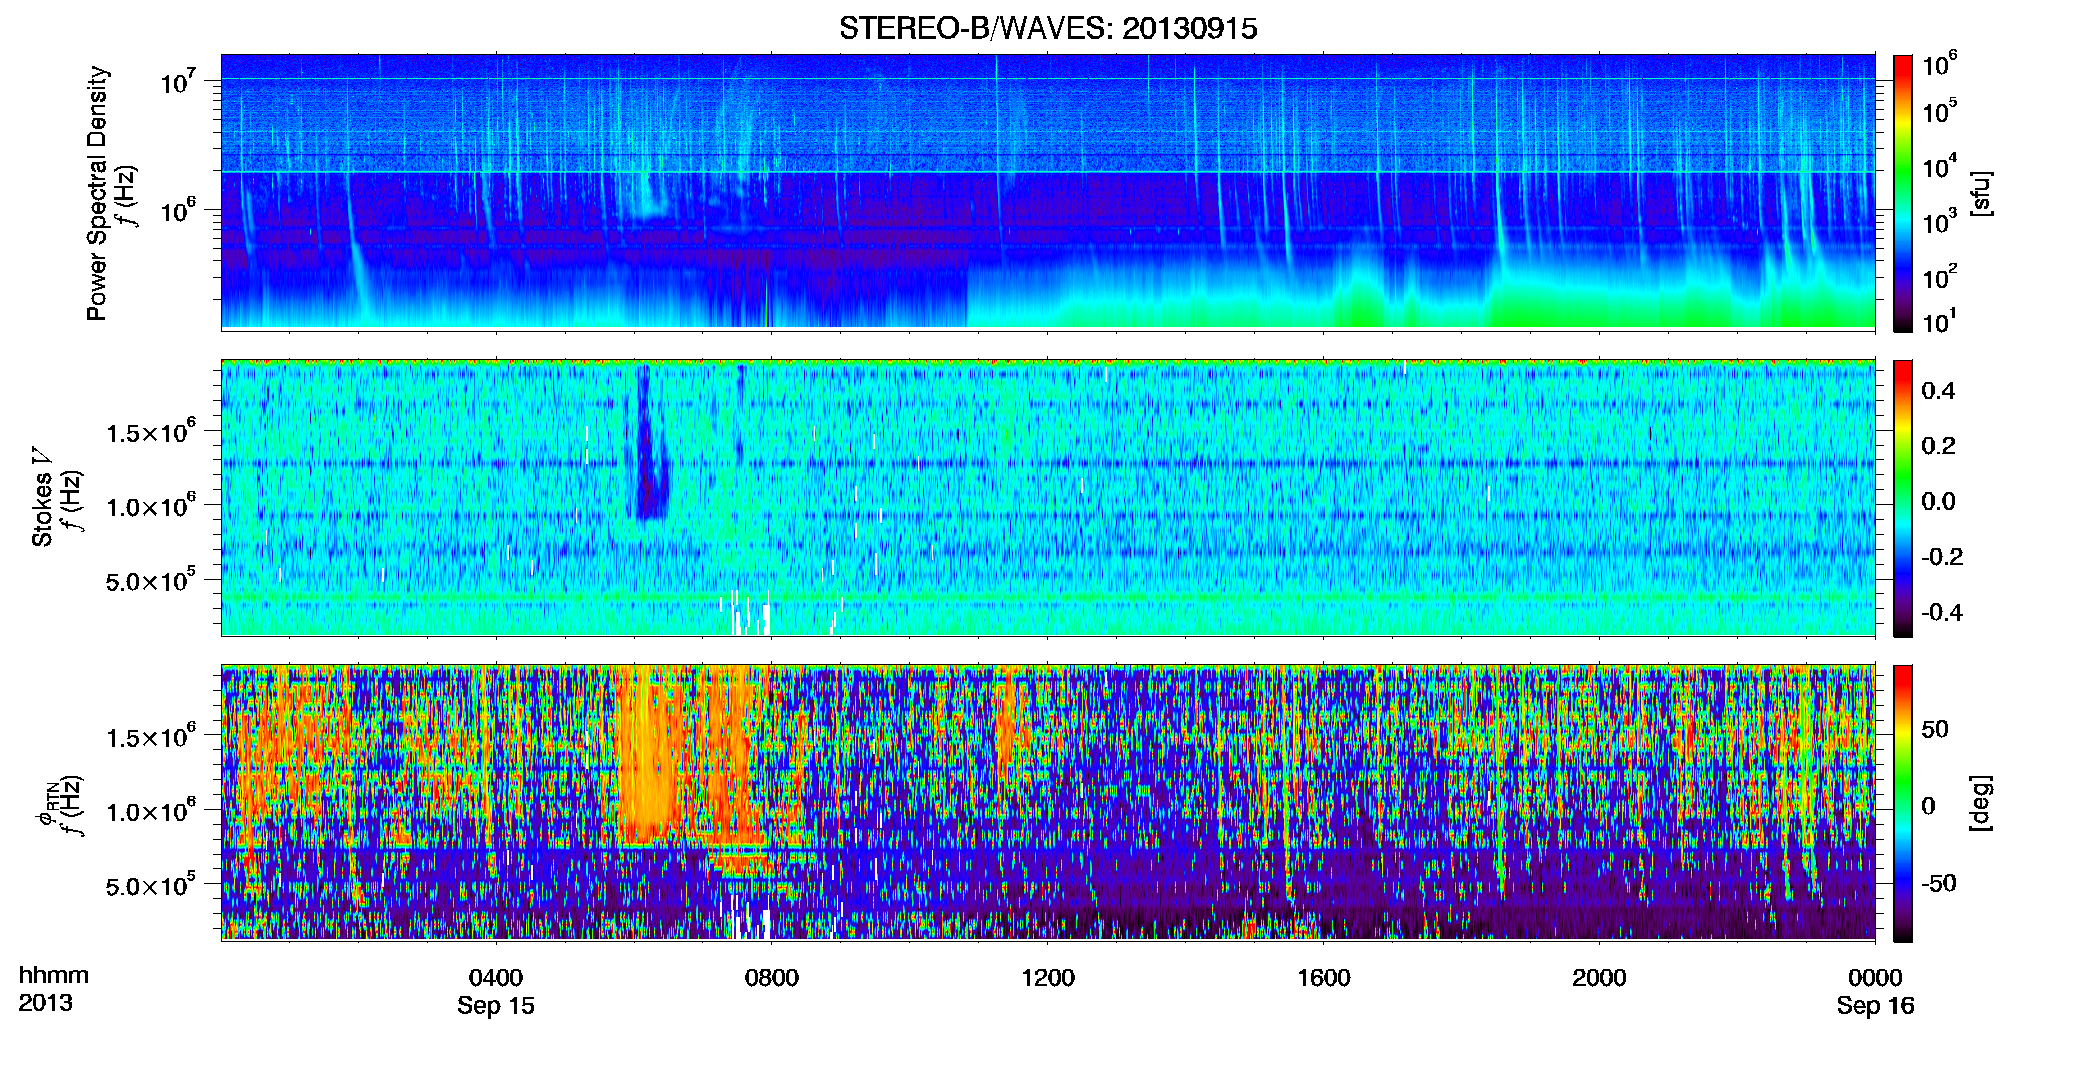Click the 0.0 tick on Stokes color bar

point(1938,501)
